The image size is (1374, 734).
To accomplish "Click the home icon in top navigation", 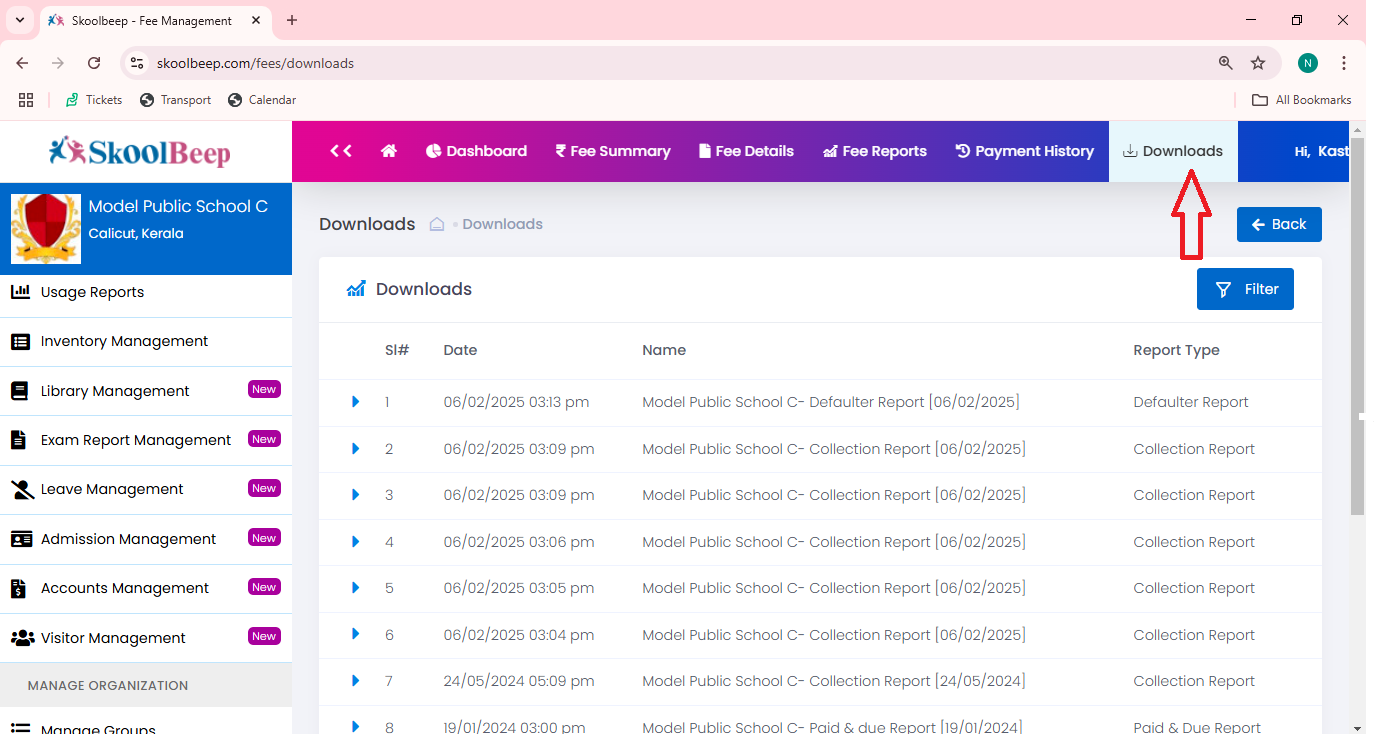I will click(x=389, y=151).
